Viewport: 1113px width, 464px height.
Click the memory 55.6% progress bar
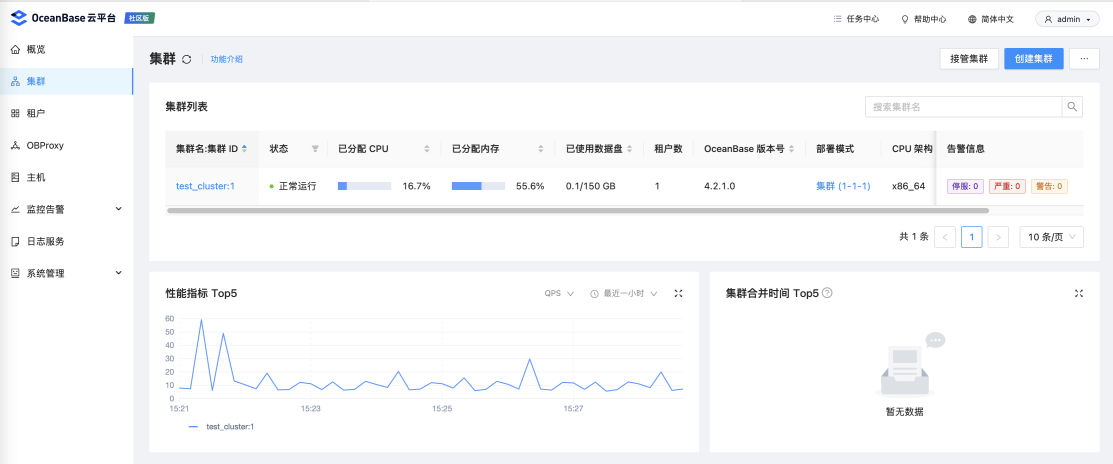478,186
